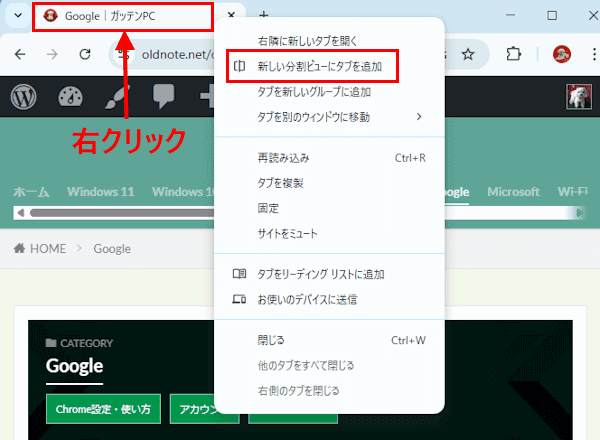The width and height of the screenshot is (600, 440).
Task: Choose タブをリーディング リストに追加
Action: coord(329,274)
